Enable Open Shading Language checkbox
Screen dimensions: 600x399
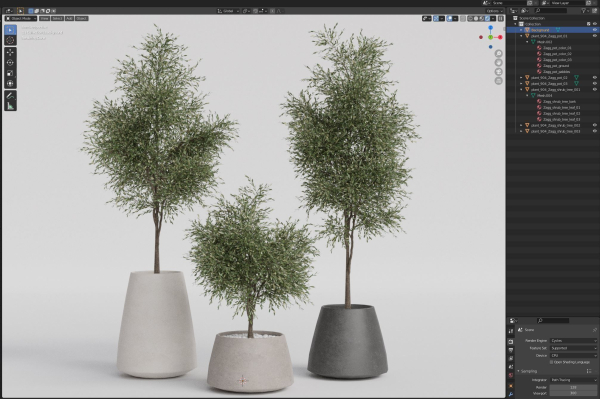click(551, 362)
